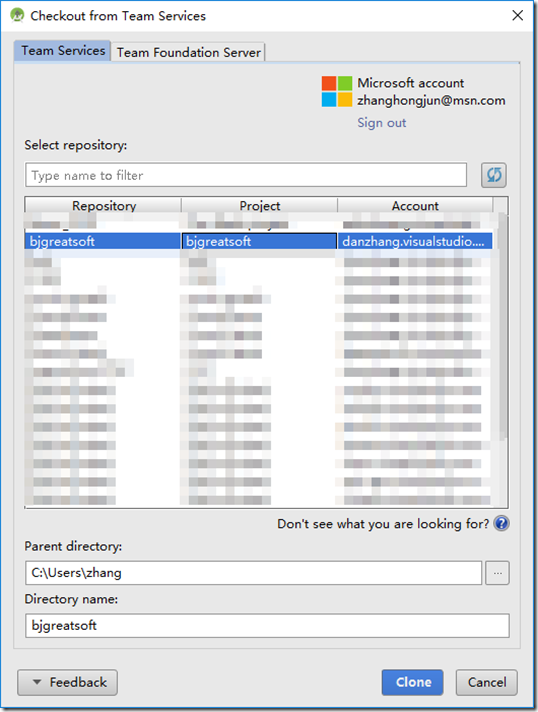
Task: Select the danzhang.visualstudio account cell
Action: pyautogui.click(x=415, y=241)
